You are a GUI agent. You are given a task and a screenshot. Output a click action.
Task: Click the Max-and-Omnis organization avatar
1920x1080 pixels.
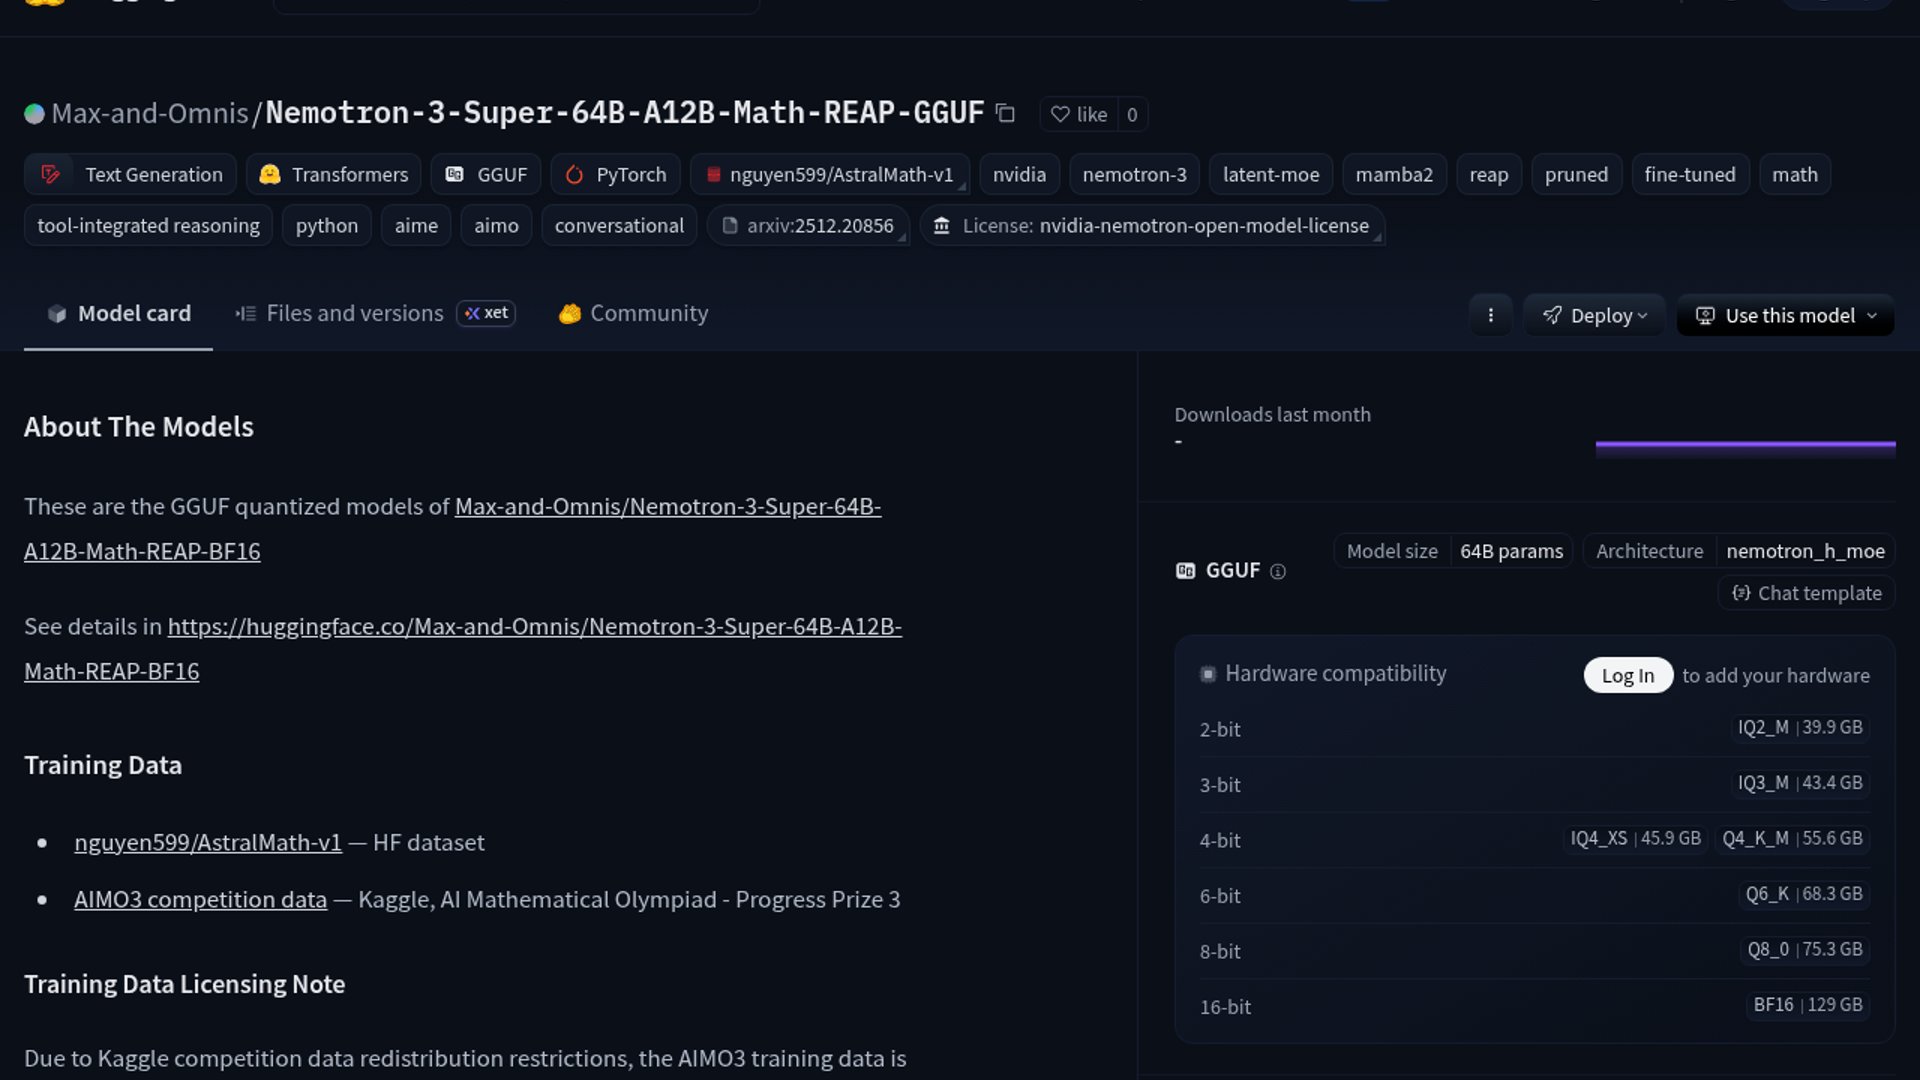coord(34,114)
